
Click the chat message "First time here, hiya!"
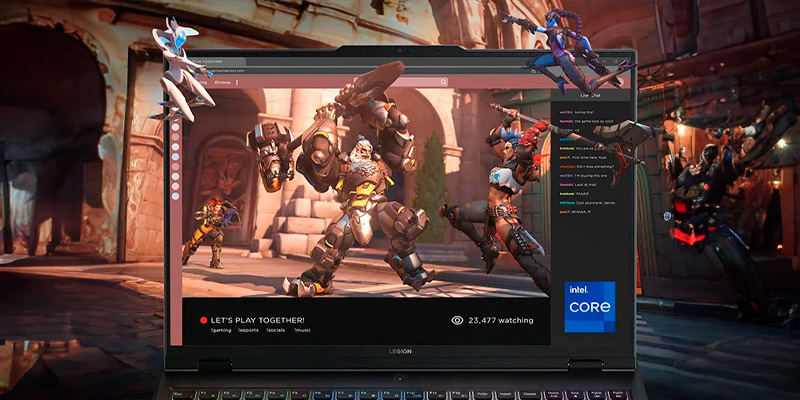pos(588,157)
